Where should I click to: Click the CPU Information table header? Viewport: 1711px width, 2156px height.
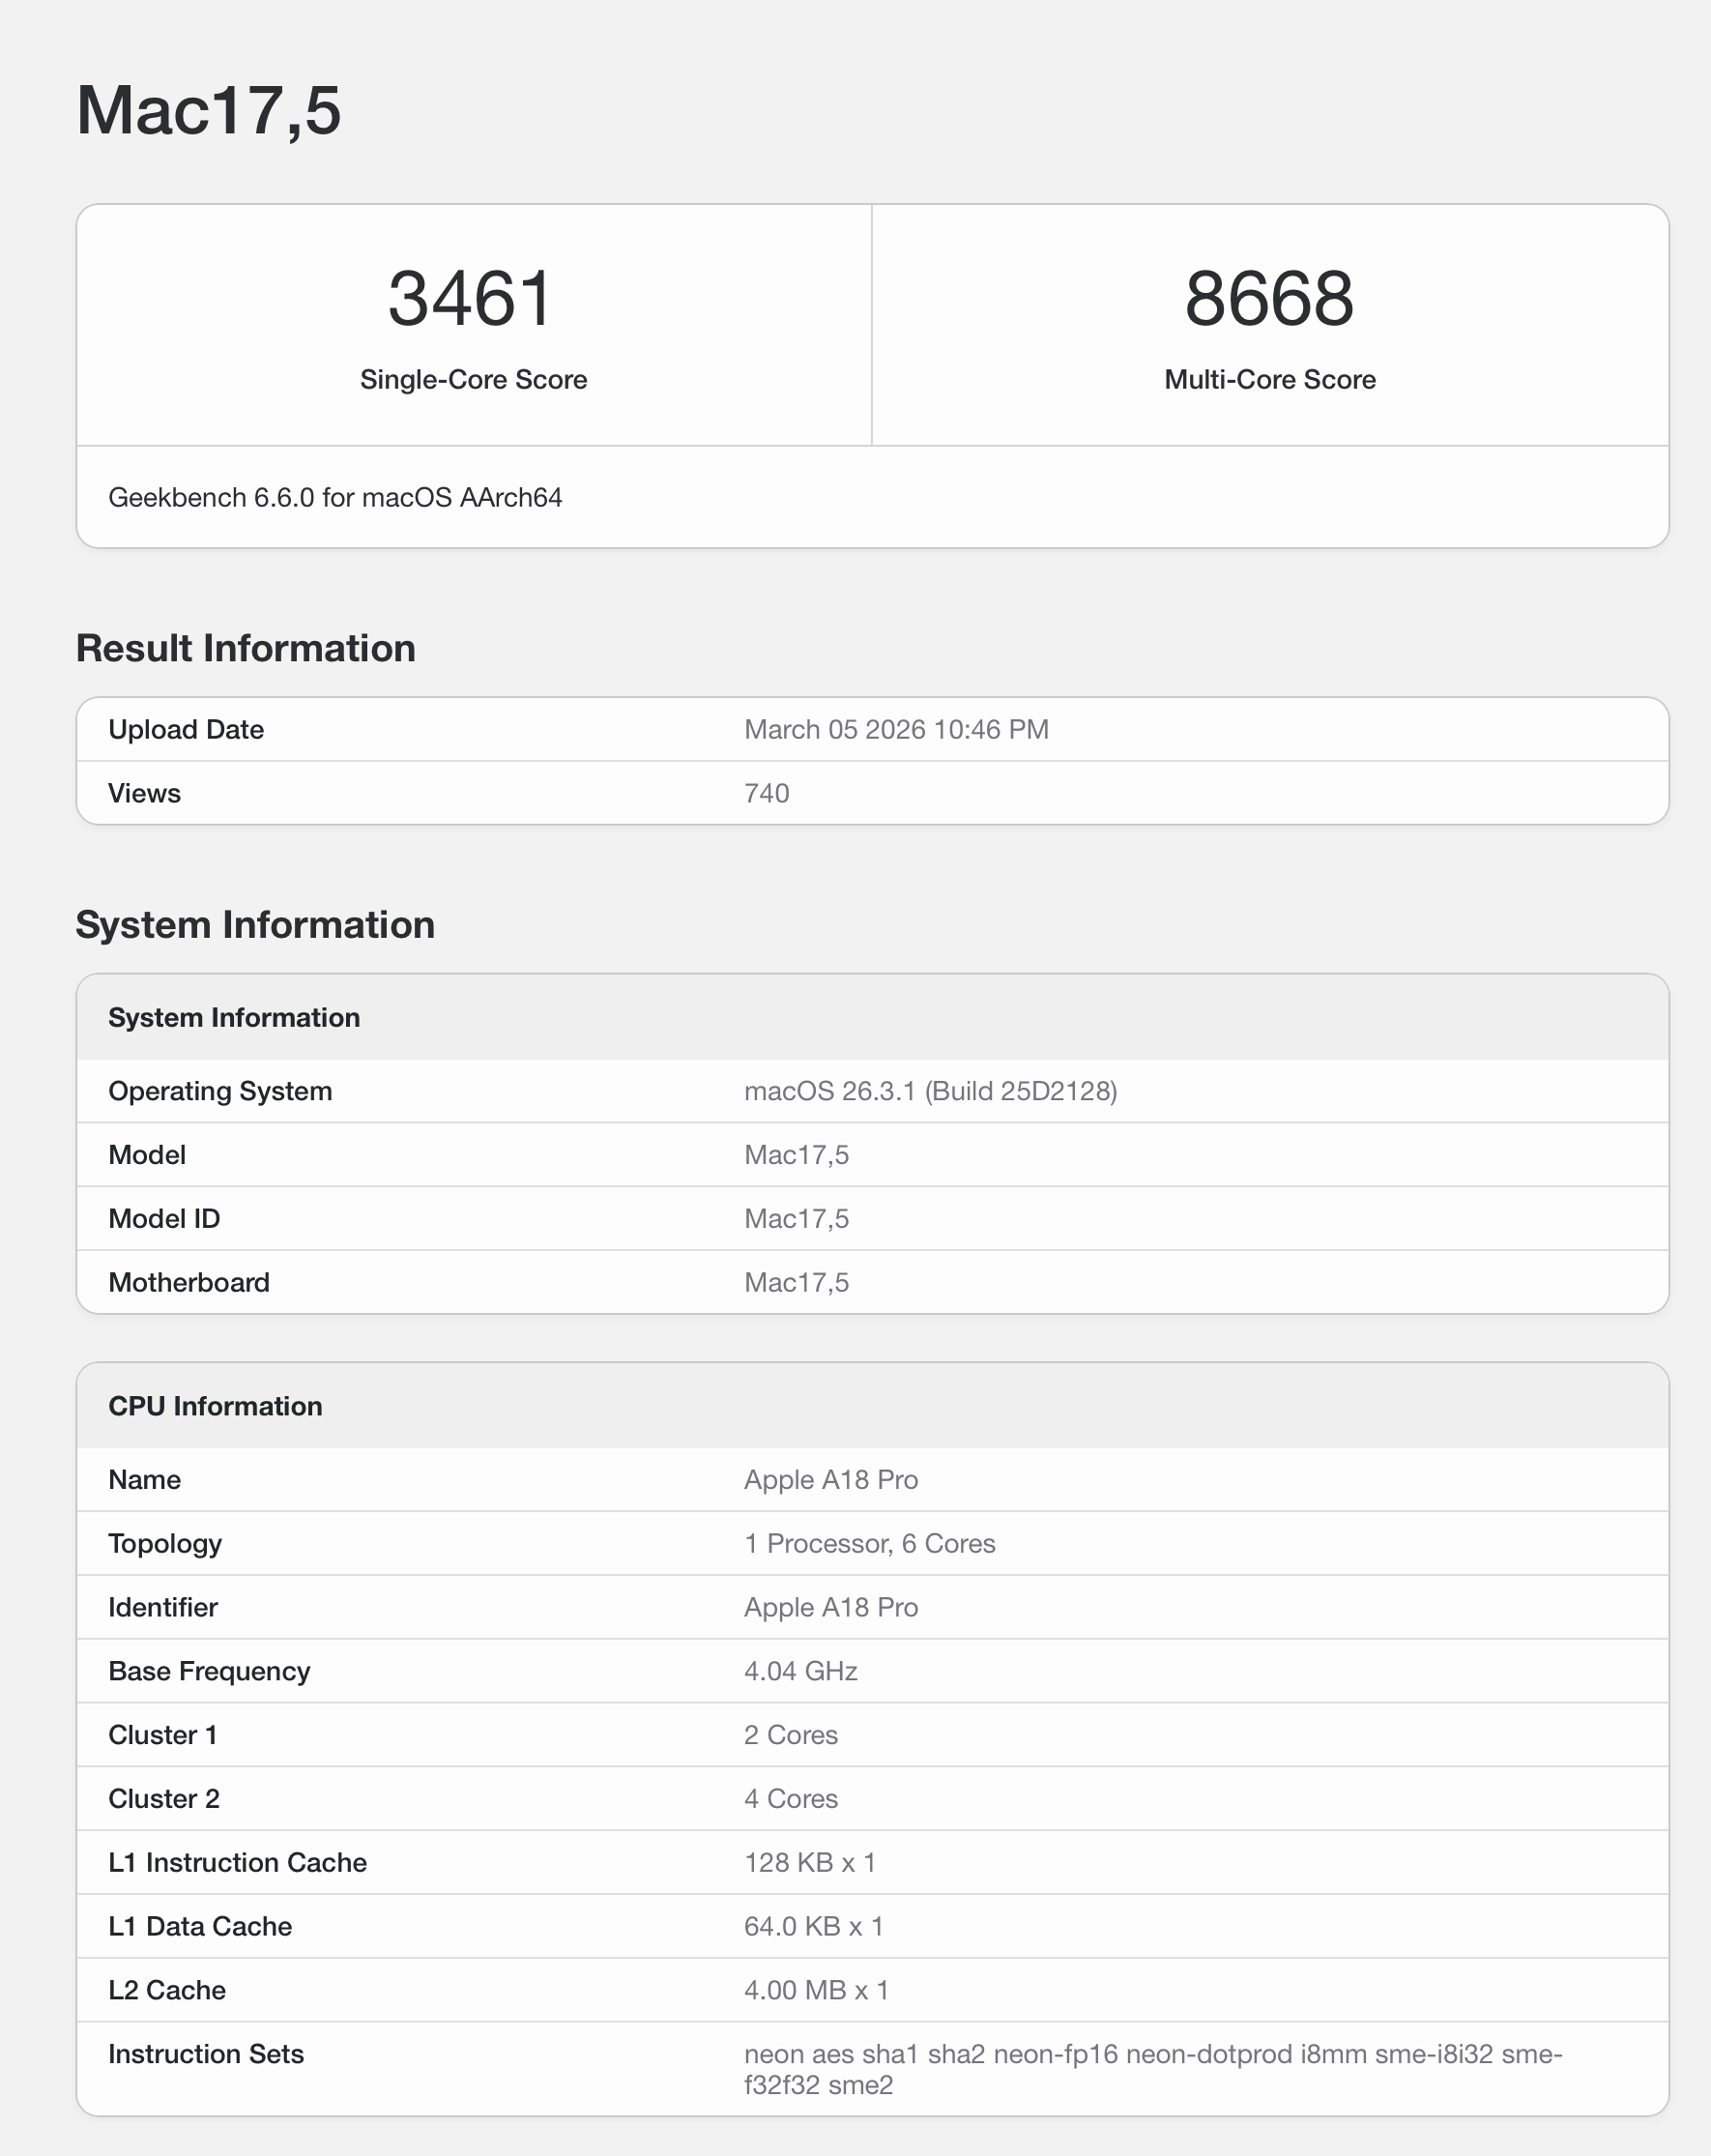pyautogui.click(x=215, y=1407)
